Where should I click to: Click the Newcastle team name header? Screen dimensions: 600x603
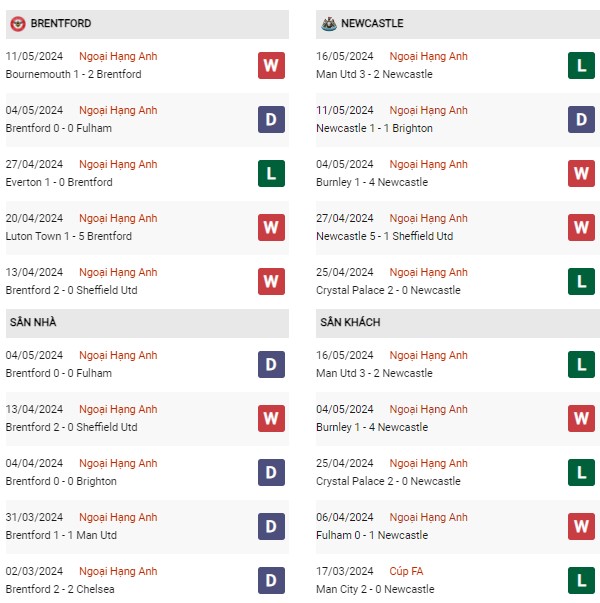372,23
